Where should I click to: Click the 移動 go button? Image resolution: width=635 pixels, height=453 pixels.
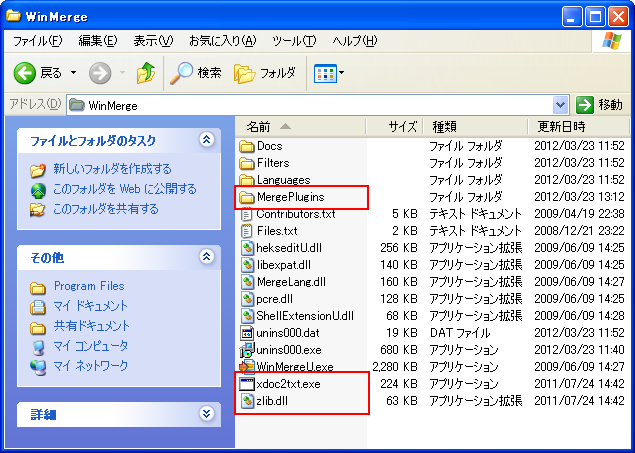[599, 105]
